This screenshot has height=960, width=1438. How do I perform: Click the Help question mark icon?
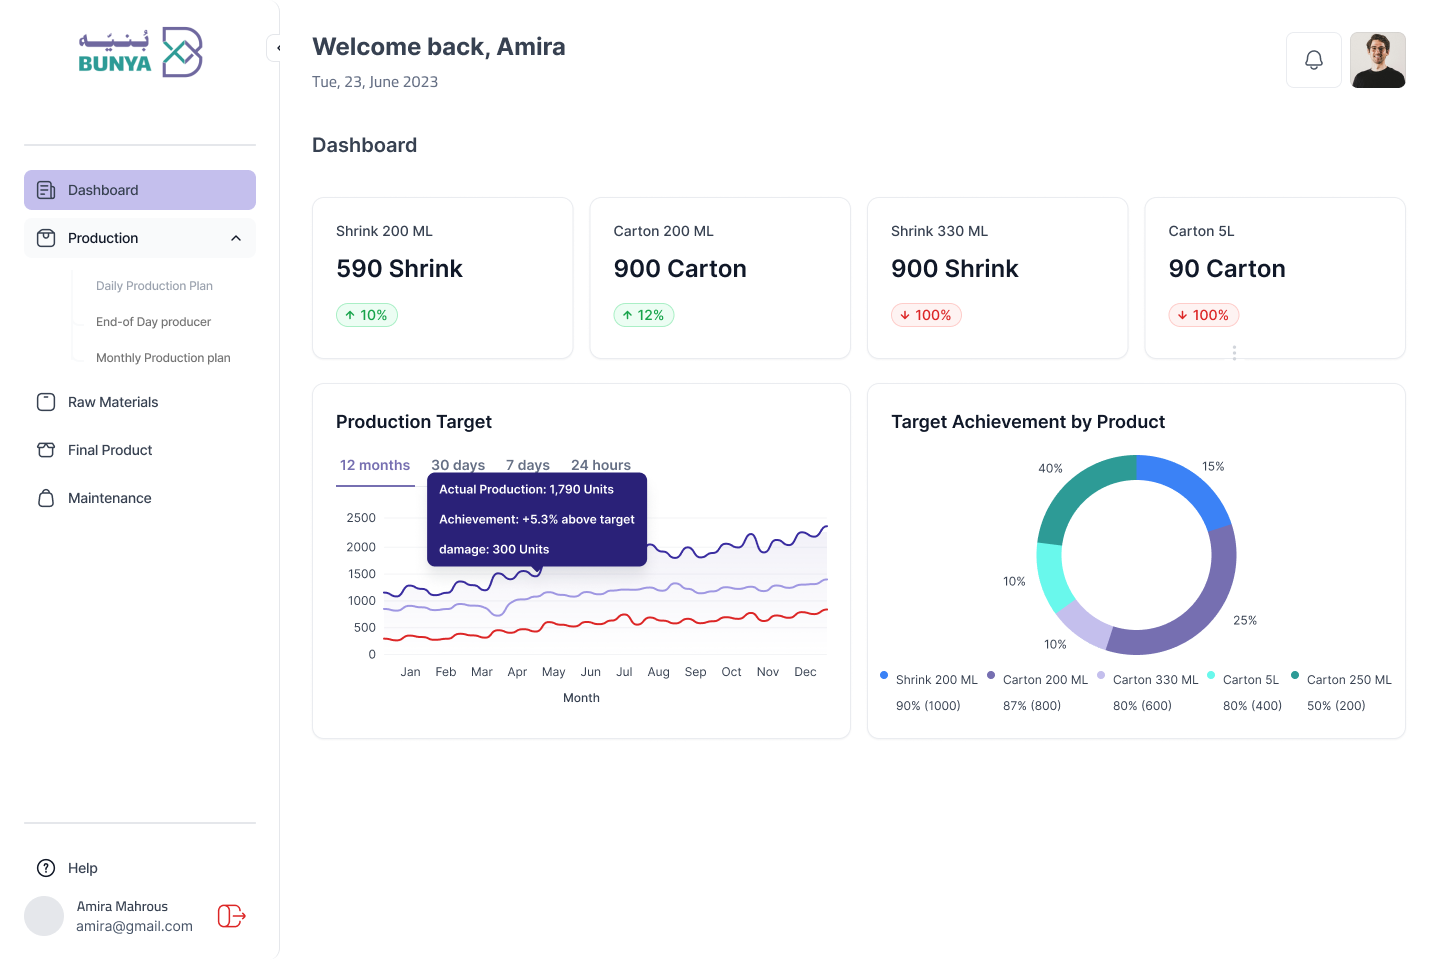[46, 868]
